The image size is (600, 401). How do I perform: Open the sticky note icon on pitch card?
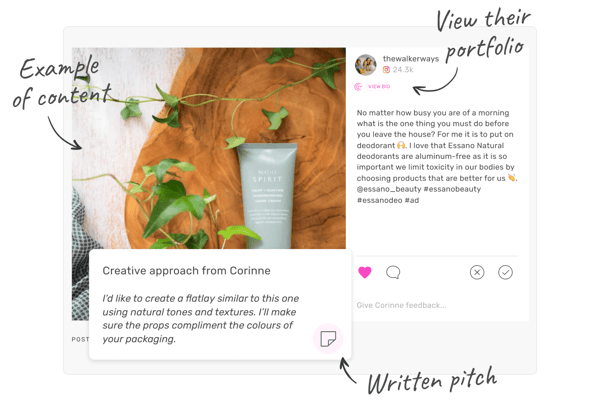pyautogui.click(x=328, y=338)
